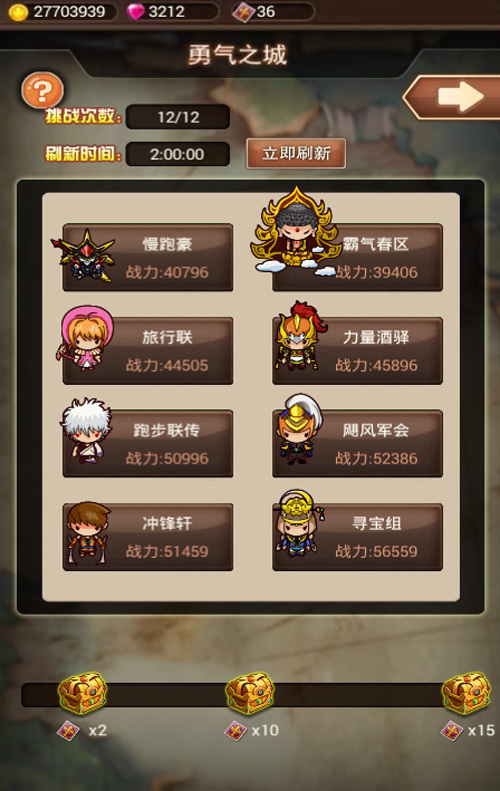Open the orange question mark help icon
Image resolution: width=500 pixels, height=791 pixels.
click(42, 90)
